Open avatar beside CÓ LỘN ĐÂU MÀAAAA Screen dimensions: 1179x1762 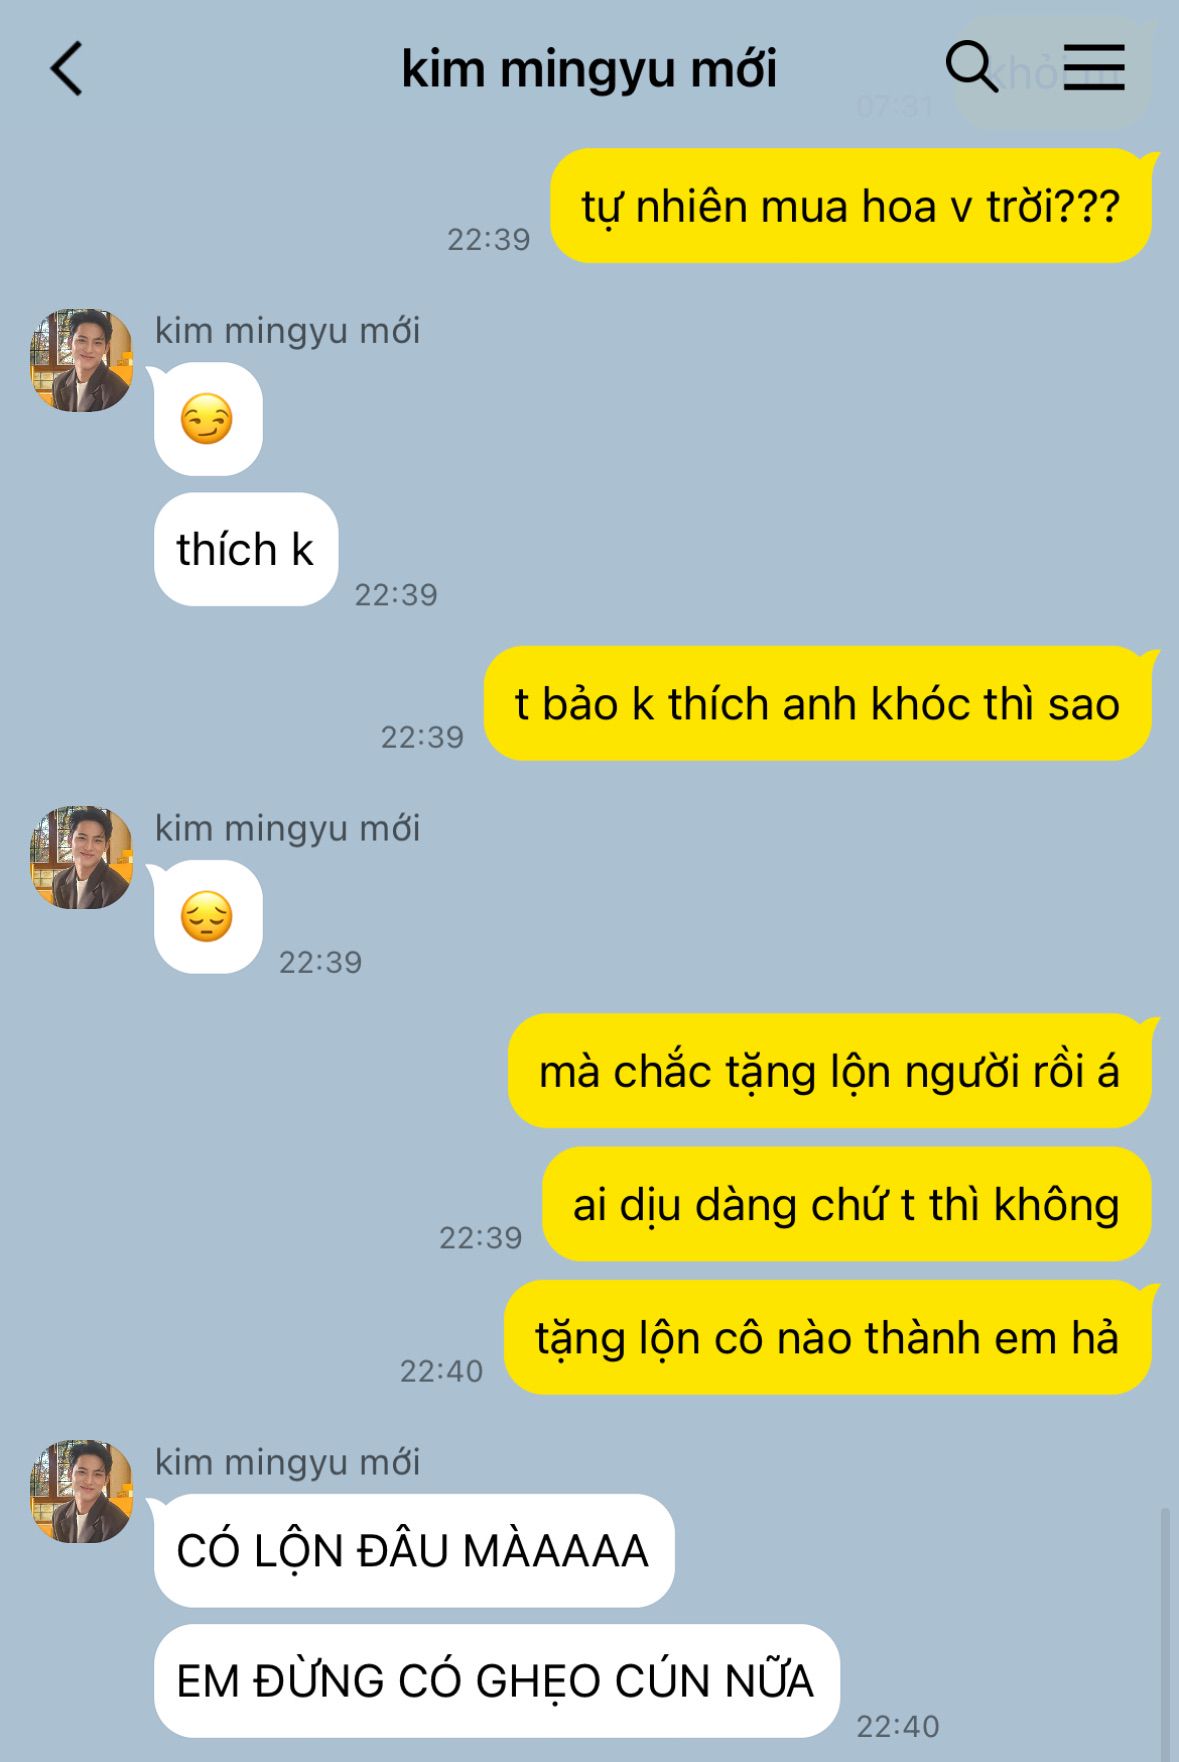pos(82,1491)
